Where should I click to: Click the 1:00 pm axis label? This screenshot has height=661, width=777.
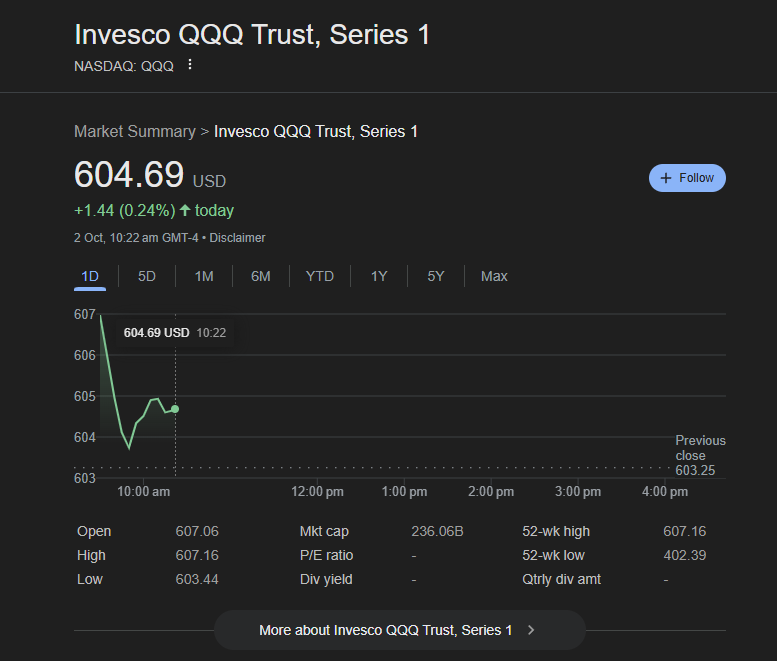[x=404, y=492]
